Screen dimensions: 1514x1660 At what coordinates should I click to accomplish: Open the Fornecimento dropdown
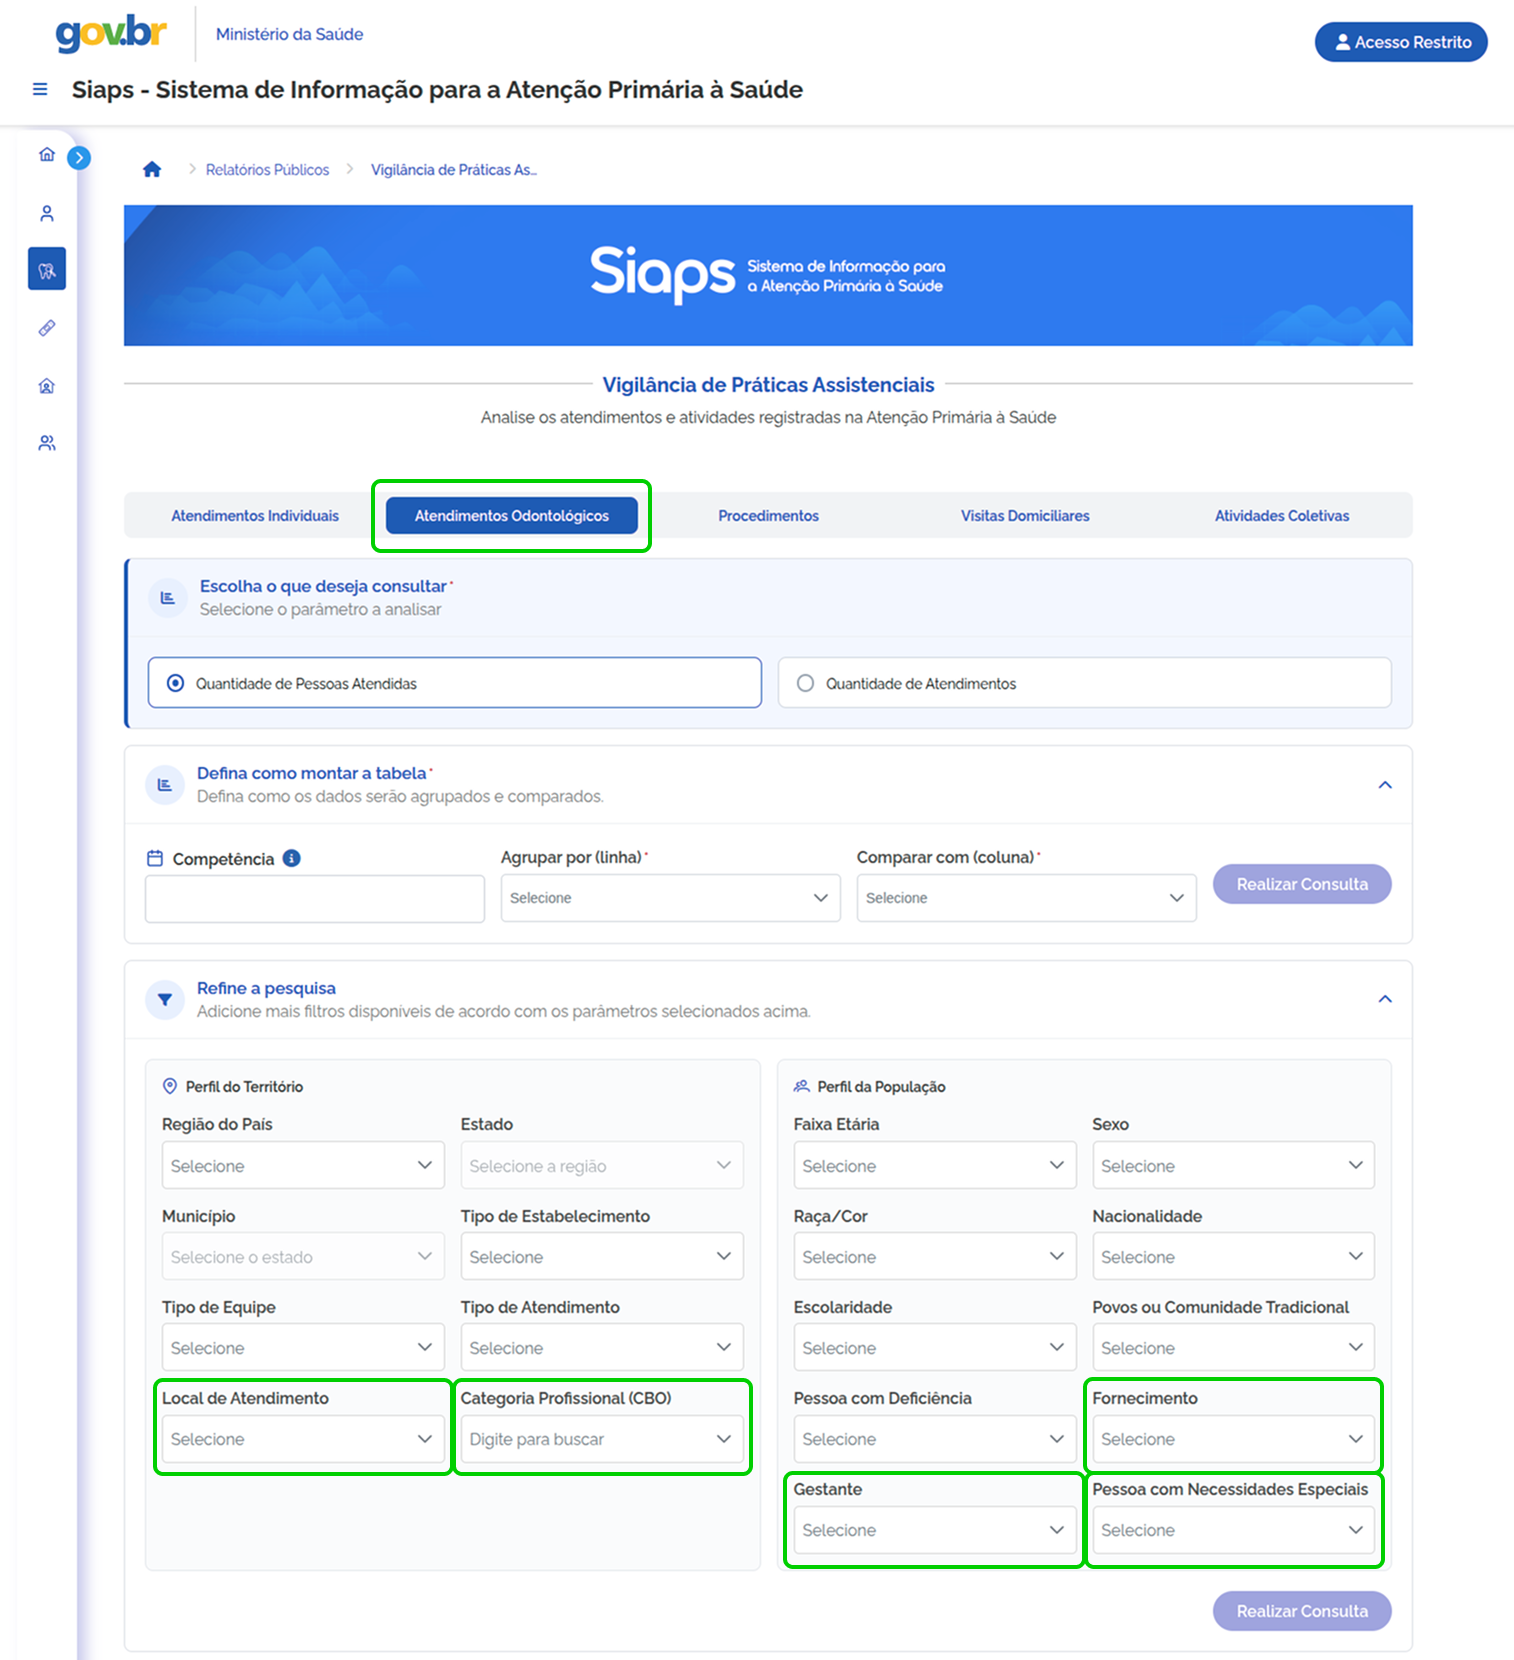point(1234,1438)
